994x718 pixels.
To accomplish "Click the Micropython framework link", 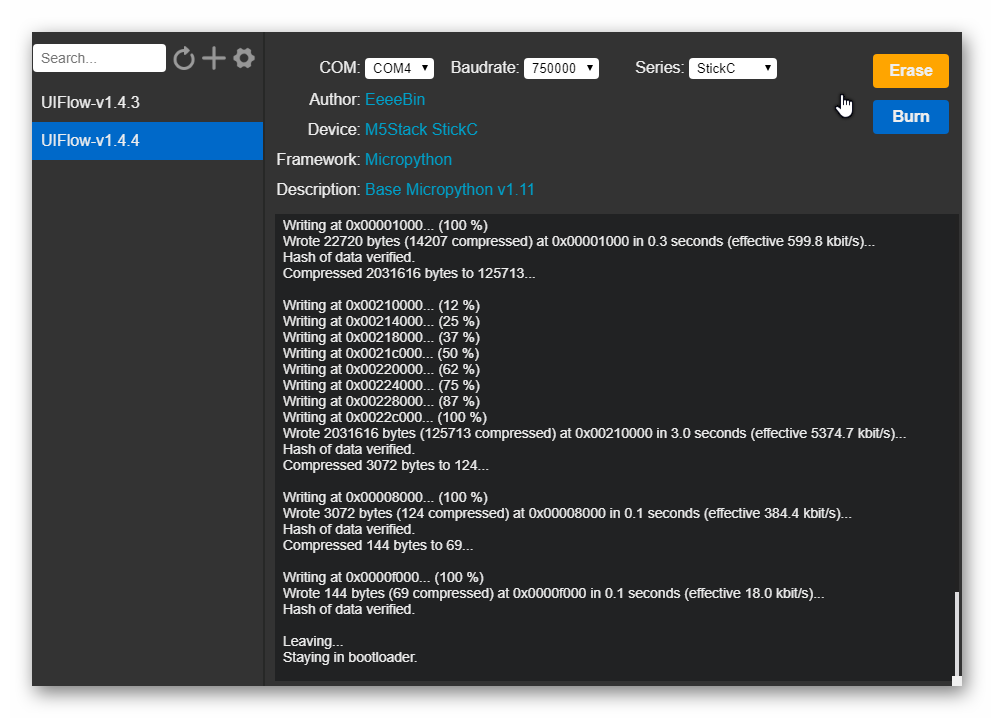I will [x=408, y=159].
